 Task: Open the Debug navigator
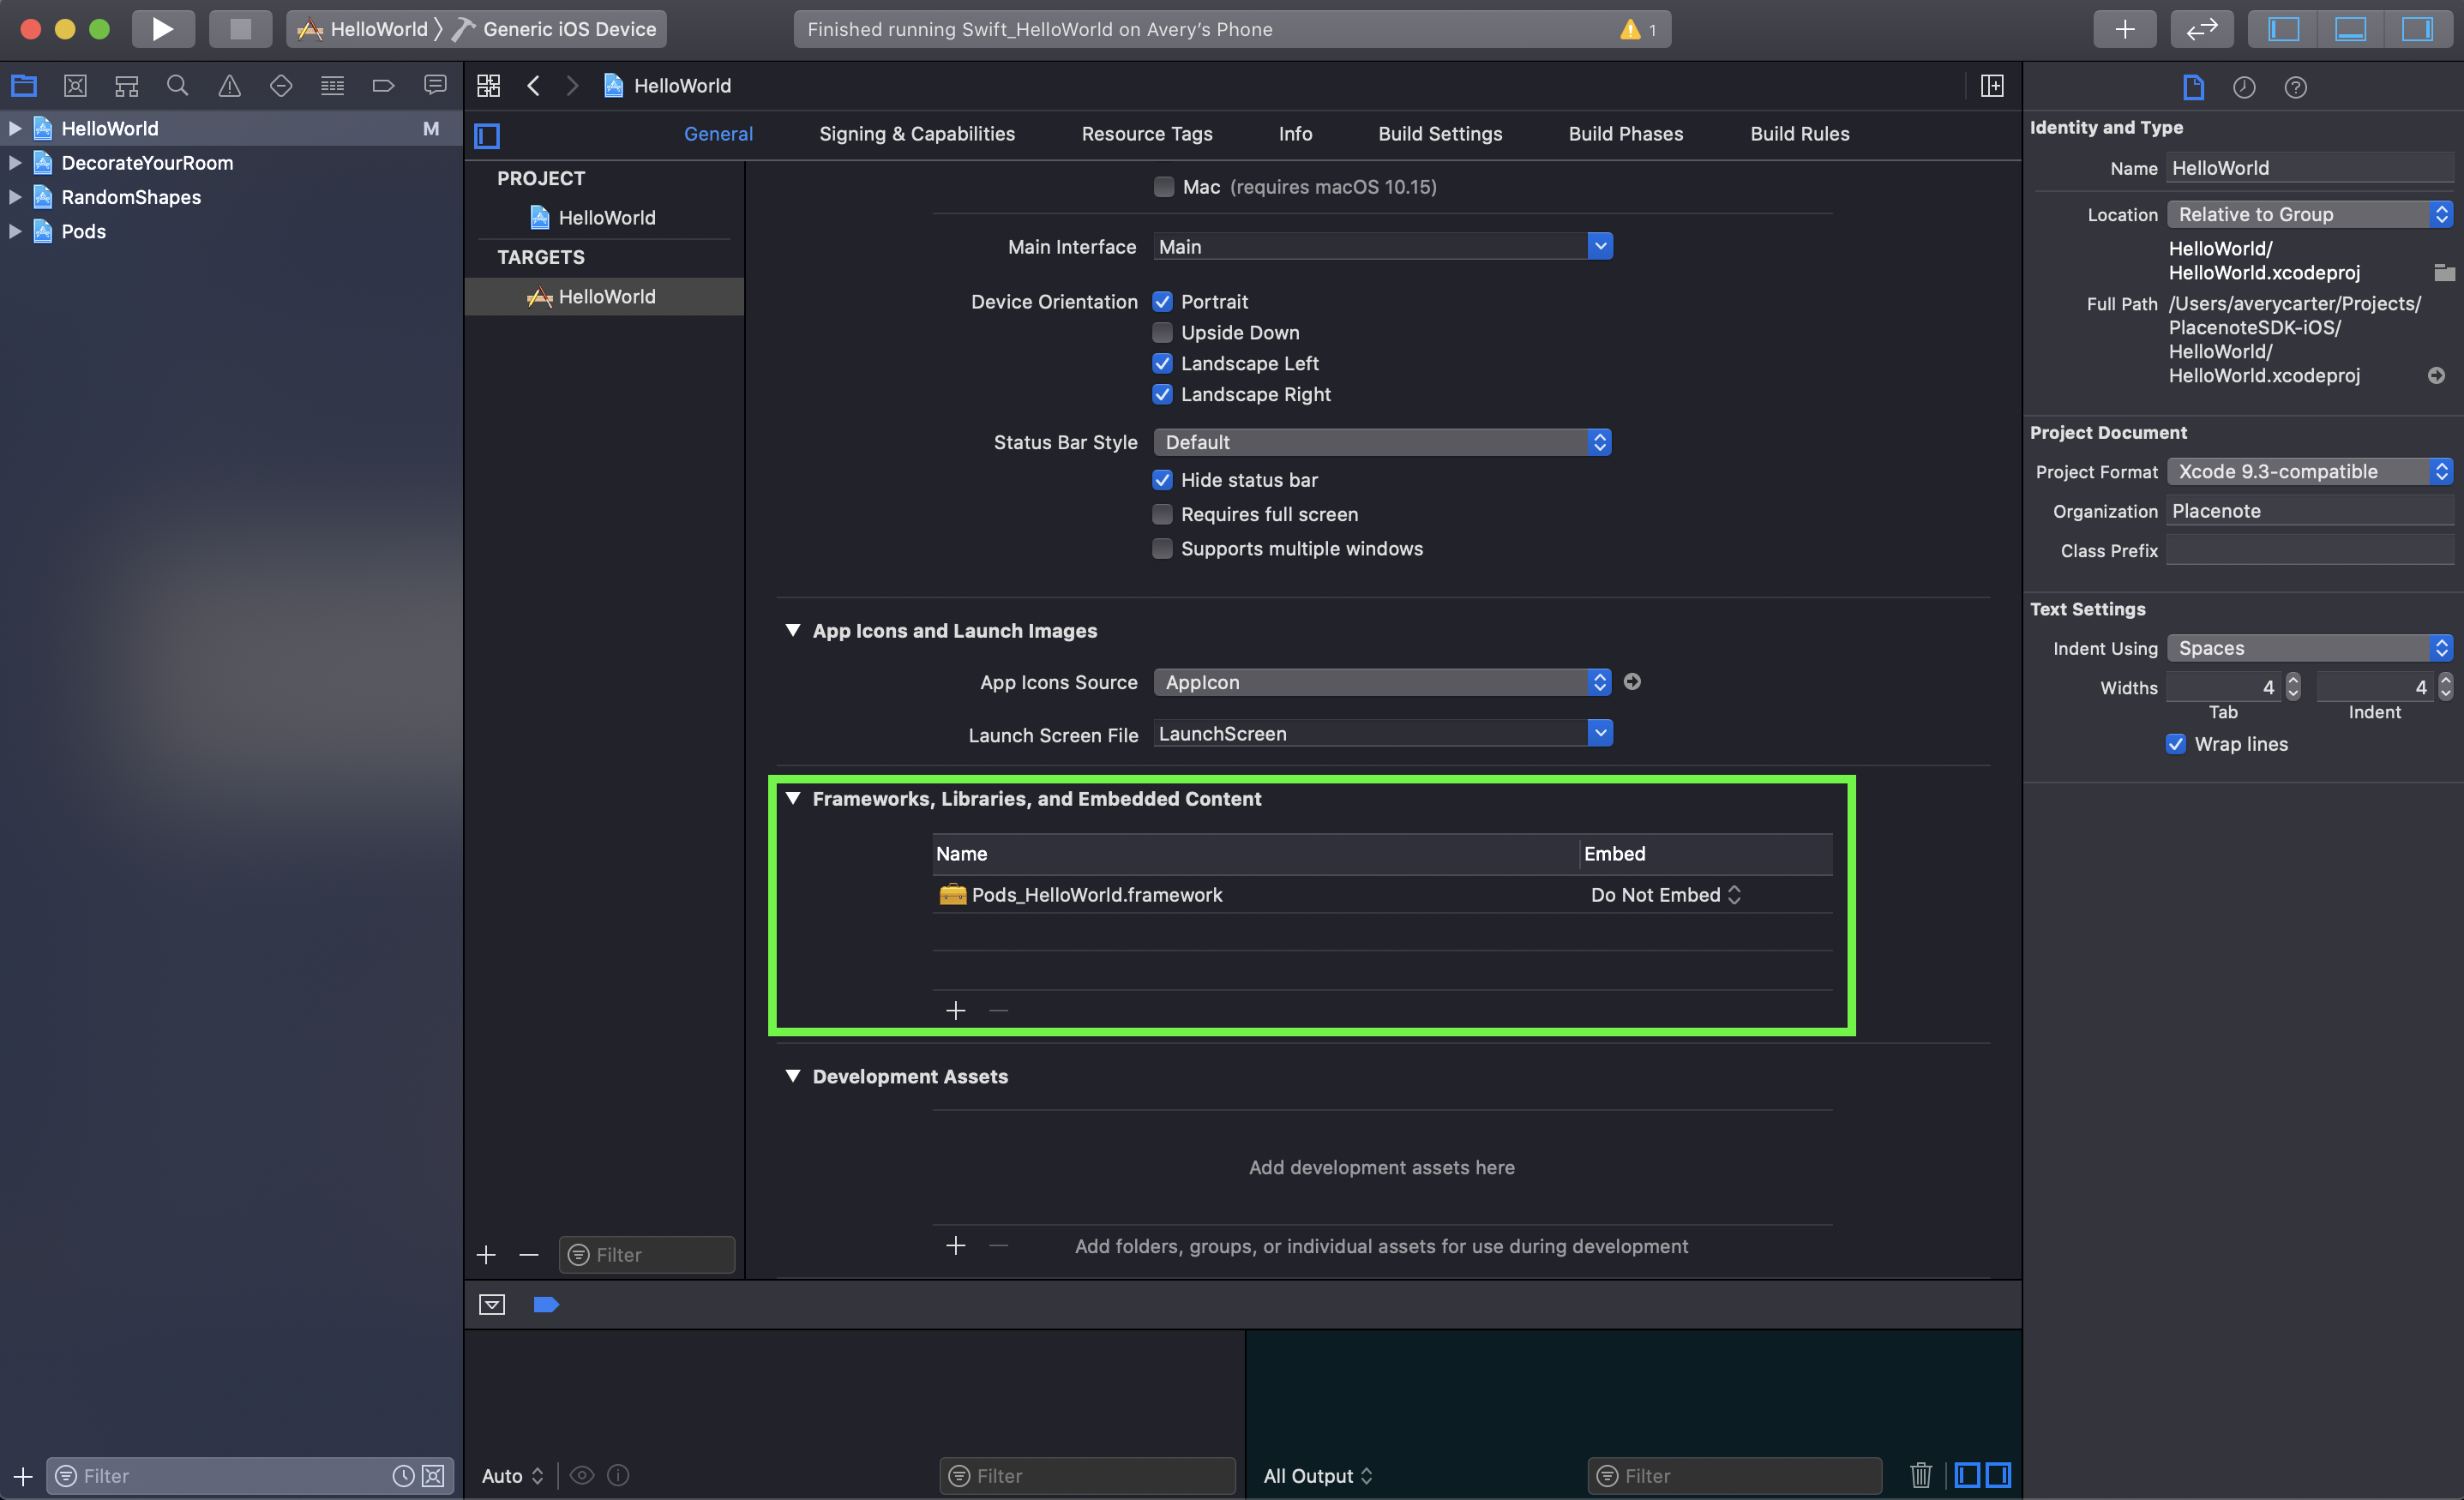coord(332,86)
